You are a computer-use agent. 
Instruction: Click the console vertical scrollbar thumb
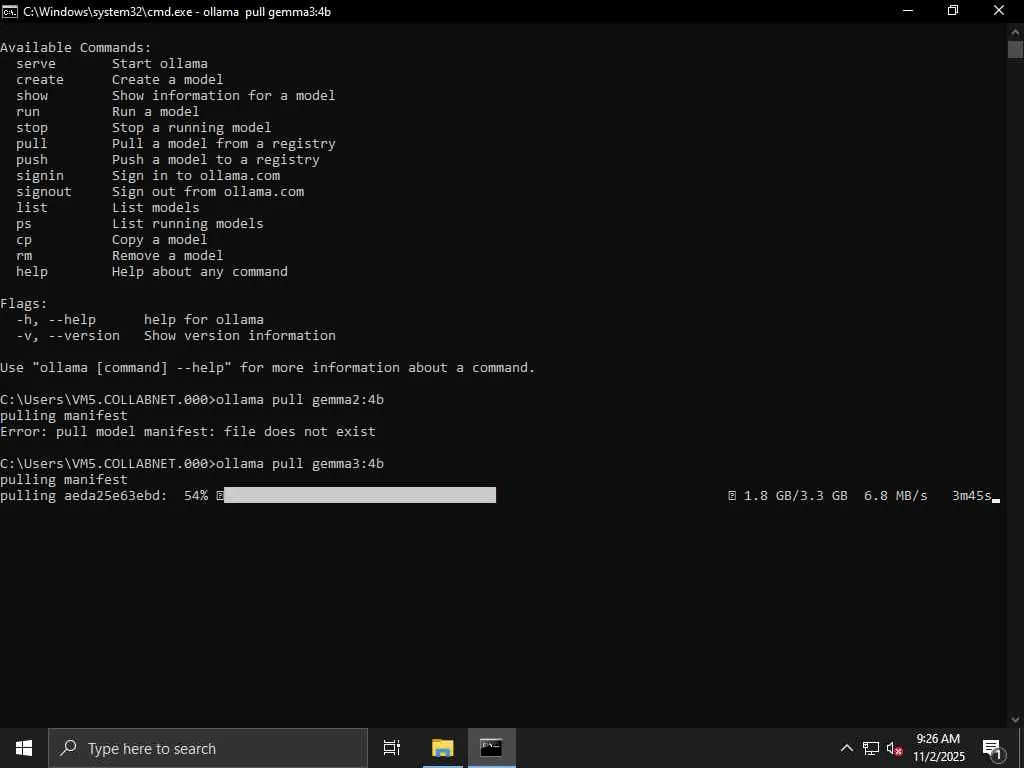[1015, 50]
